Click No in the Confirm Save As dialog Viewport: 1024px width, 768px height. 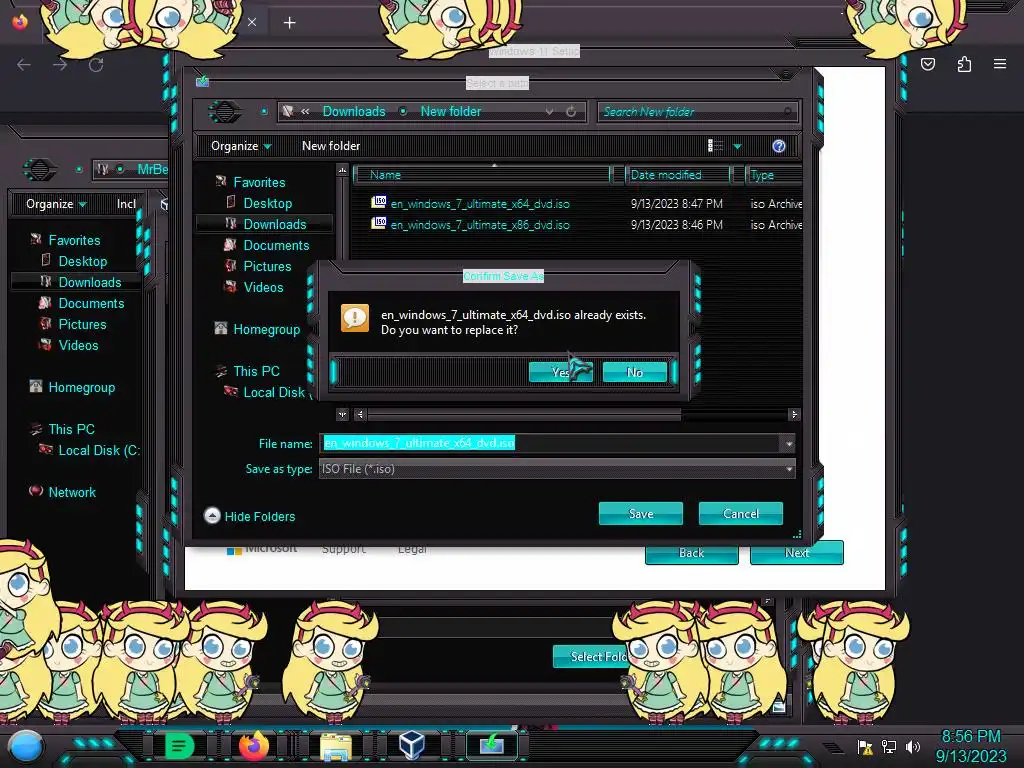tap(635, 372)
